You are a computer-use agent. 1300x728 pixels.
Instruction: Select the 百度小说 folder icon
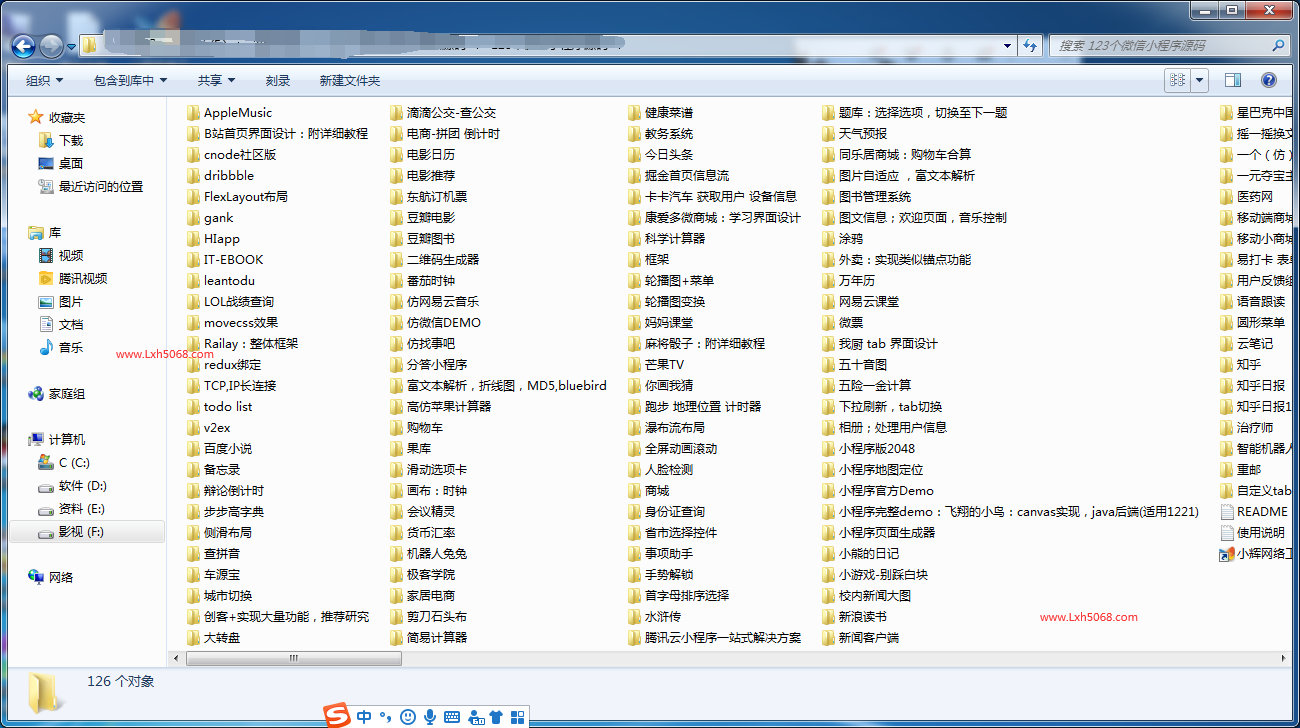point(194,448)
